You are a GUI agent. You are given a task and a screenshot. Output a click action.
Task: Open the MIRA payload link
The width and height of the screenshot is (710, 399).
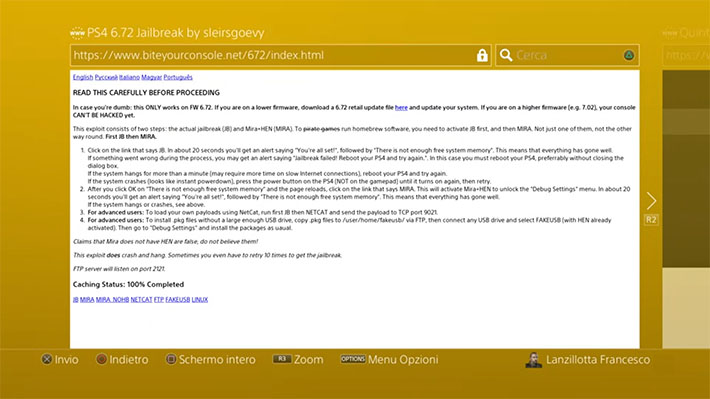tap(87, 300)
